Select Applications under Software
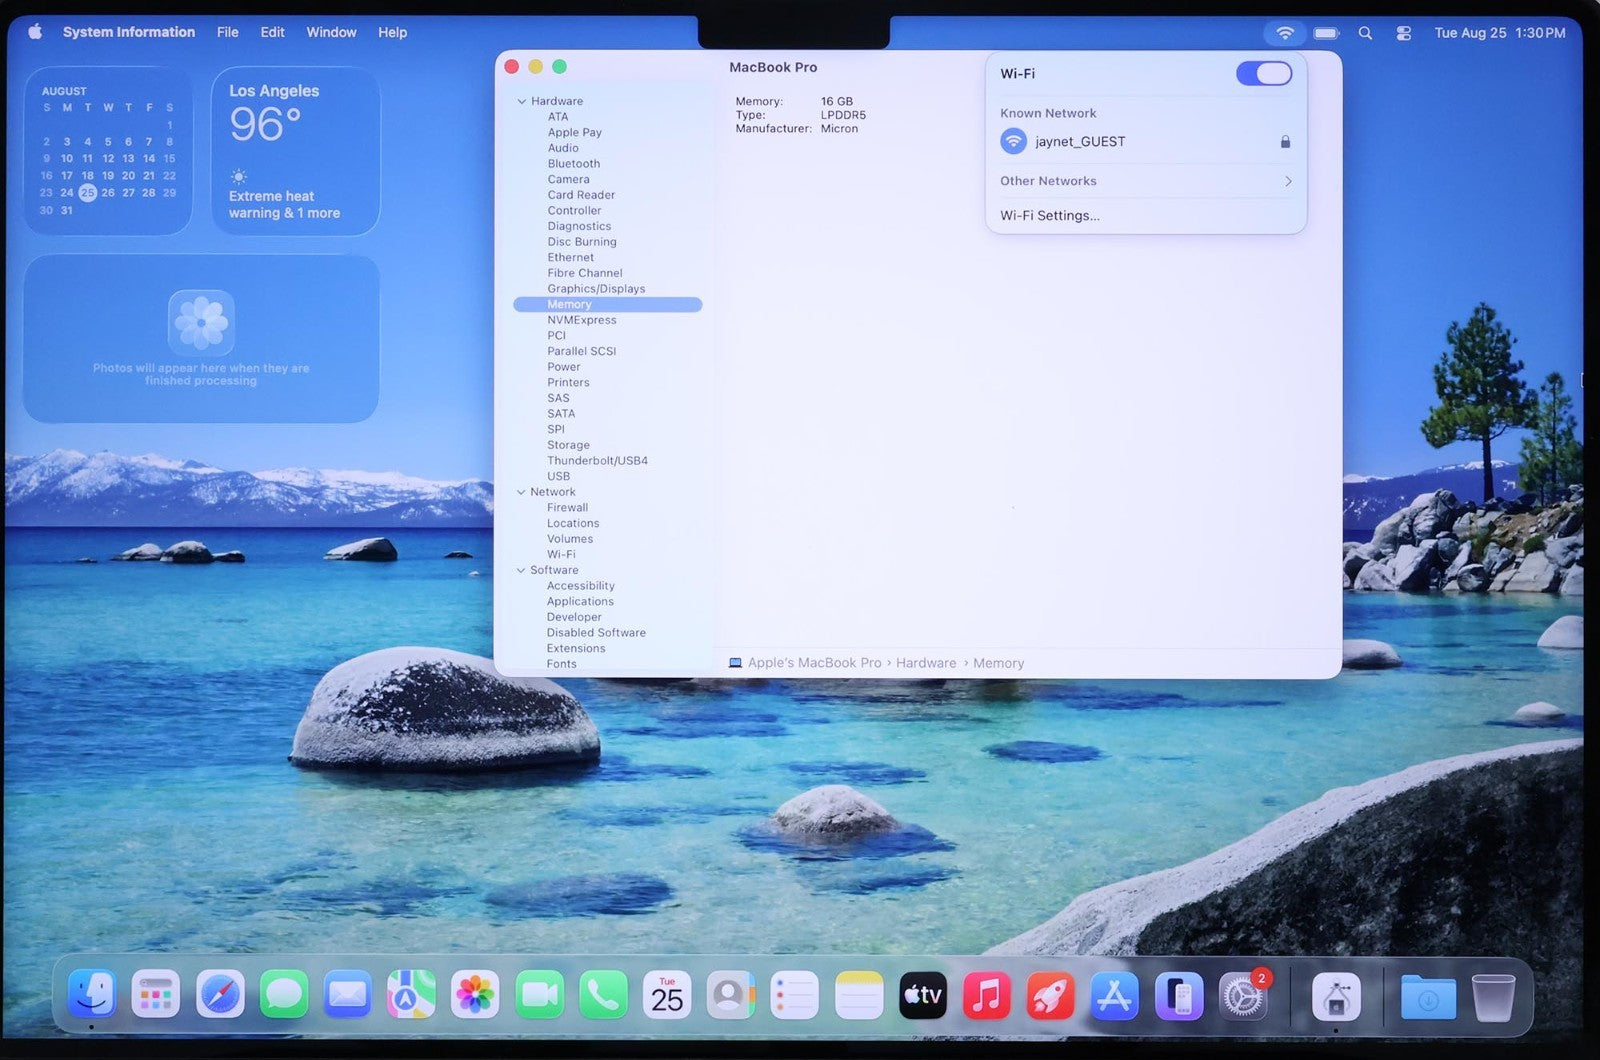The image size is (1600, 1060). pos(580,602)
